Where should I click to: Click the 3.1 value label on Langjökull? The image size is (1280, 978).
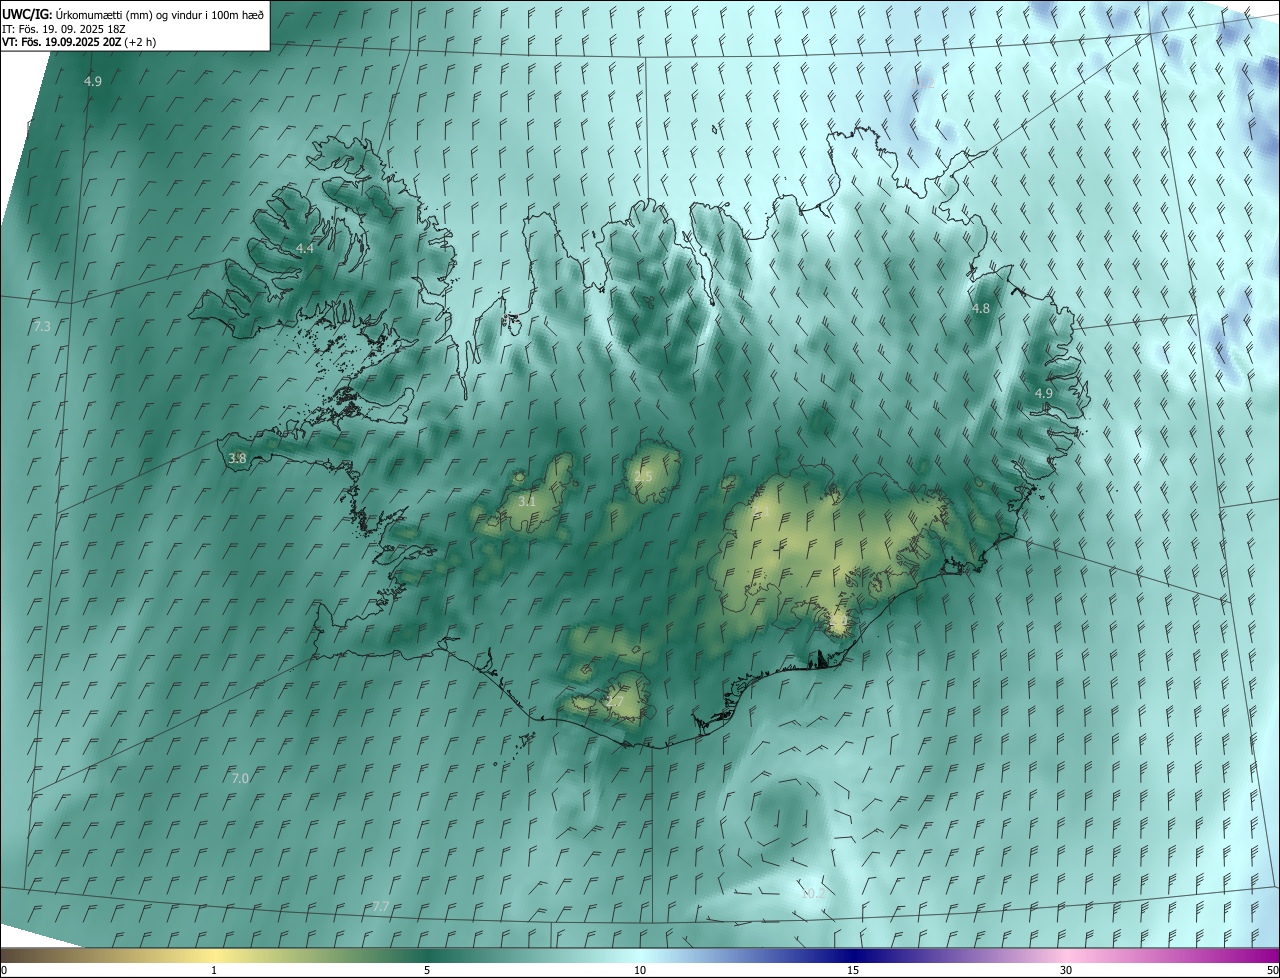(527, 502)
